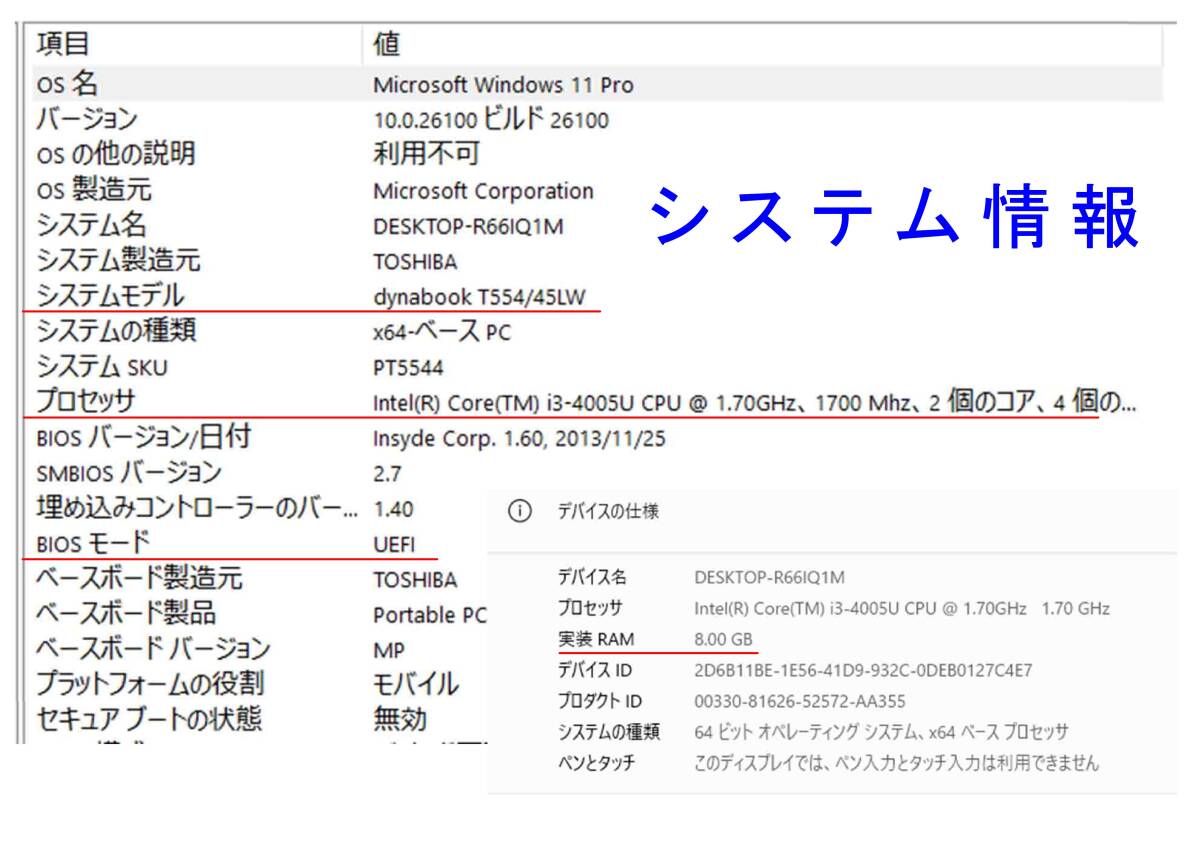This screenshot has width=1200, height=848.
Task: Click the device ID 2D6B11BE-1E56-41D9-932C-0DEB0127C4E7
Action: [x=863, y=670]
